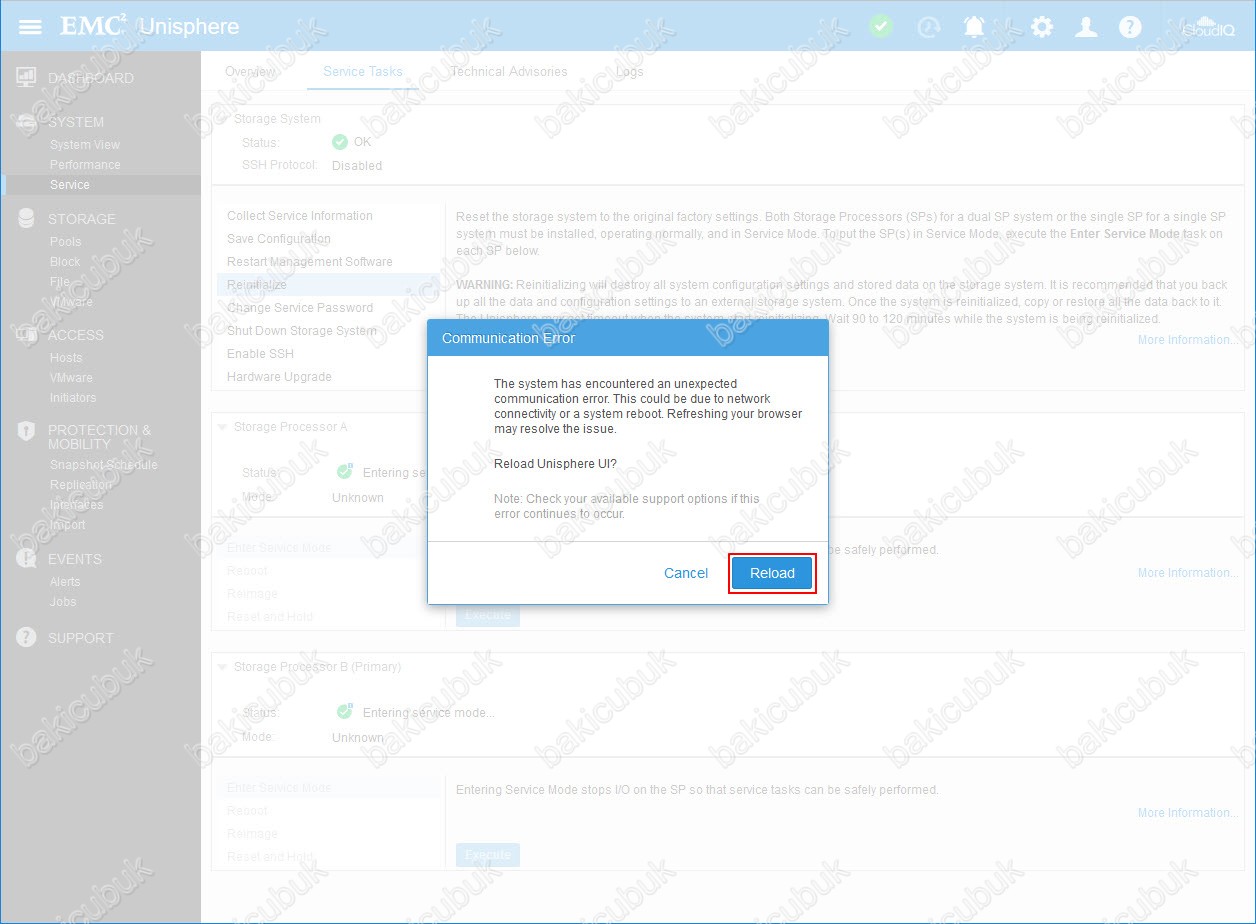Open Replication in the sidebar
This screenshot has height=924, width=1256.
pos(81,485)
